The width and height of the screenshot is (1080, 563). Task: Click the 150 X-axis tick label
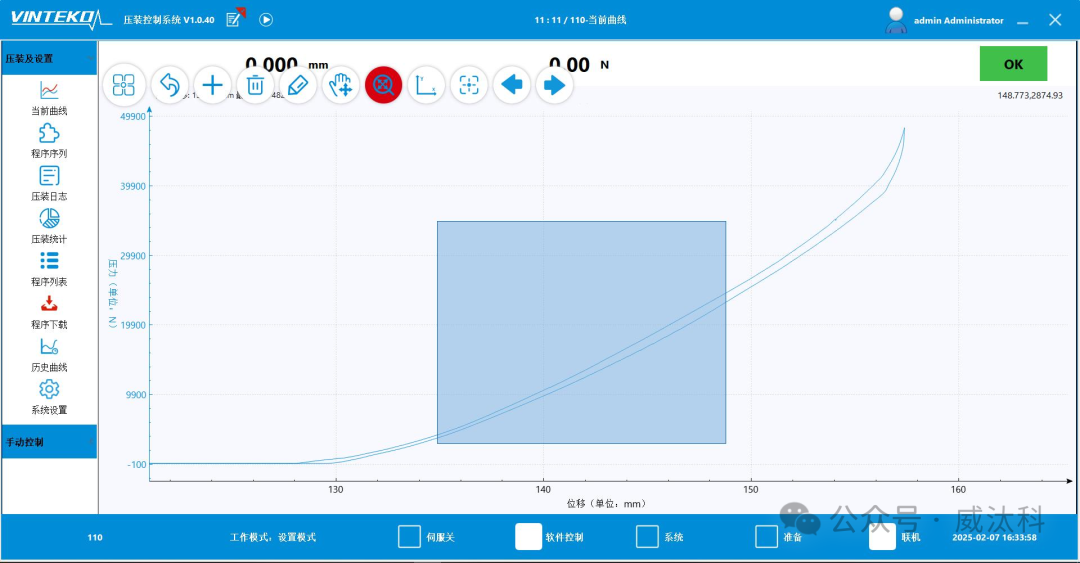750,489
